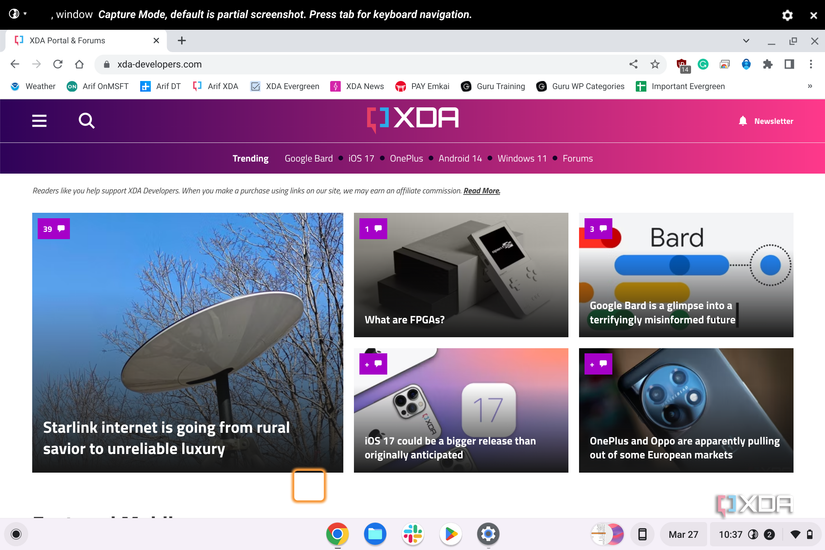
Task: Go back to the previous page
Action: click(x=15, y=64)
